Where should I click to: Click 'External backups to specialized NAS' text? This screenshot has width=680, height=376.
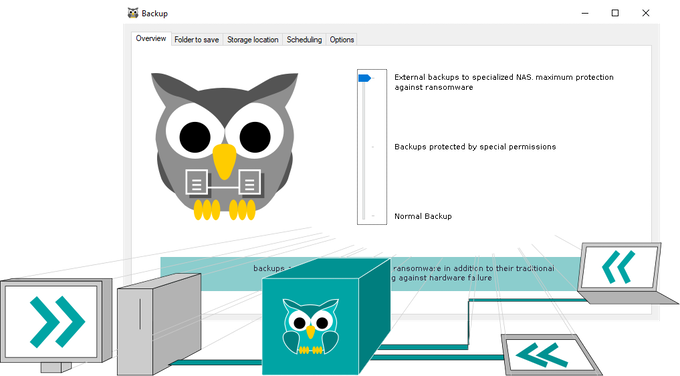tap(503, 82)
